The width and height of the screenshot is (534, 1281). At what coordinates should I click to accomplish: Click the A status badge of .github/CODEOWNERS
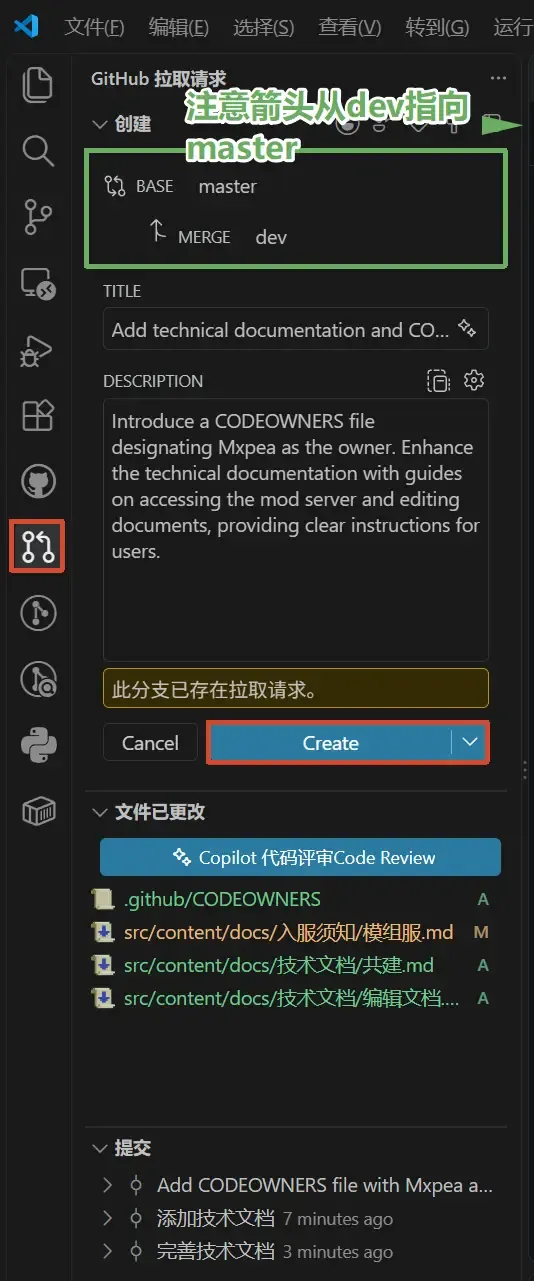483,899
